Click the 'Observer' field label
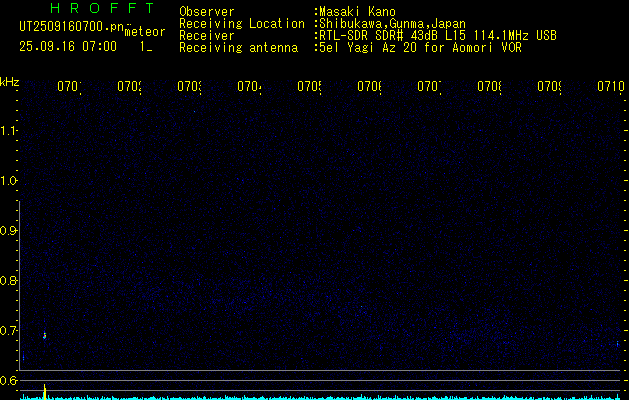 (x=207, y=11)
